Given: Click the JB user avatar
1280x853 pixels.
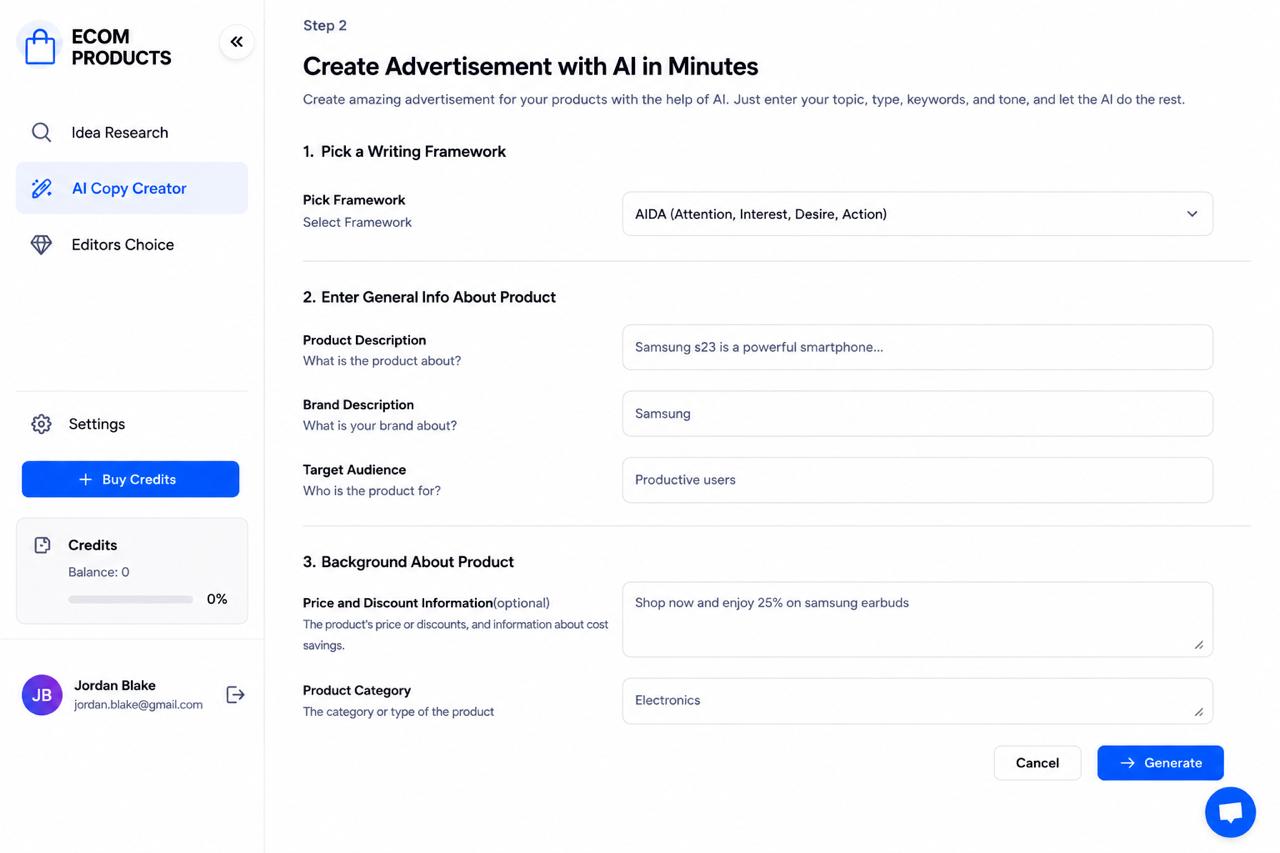Looking at the screenshot, I should point(42,695).
